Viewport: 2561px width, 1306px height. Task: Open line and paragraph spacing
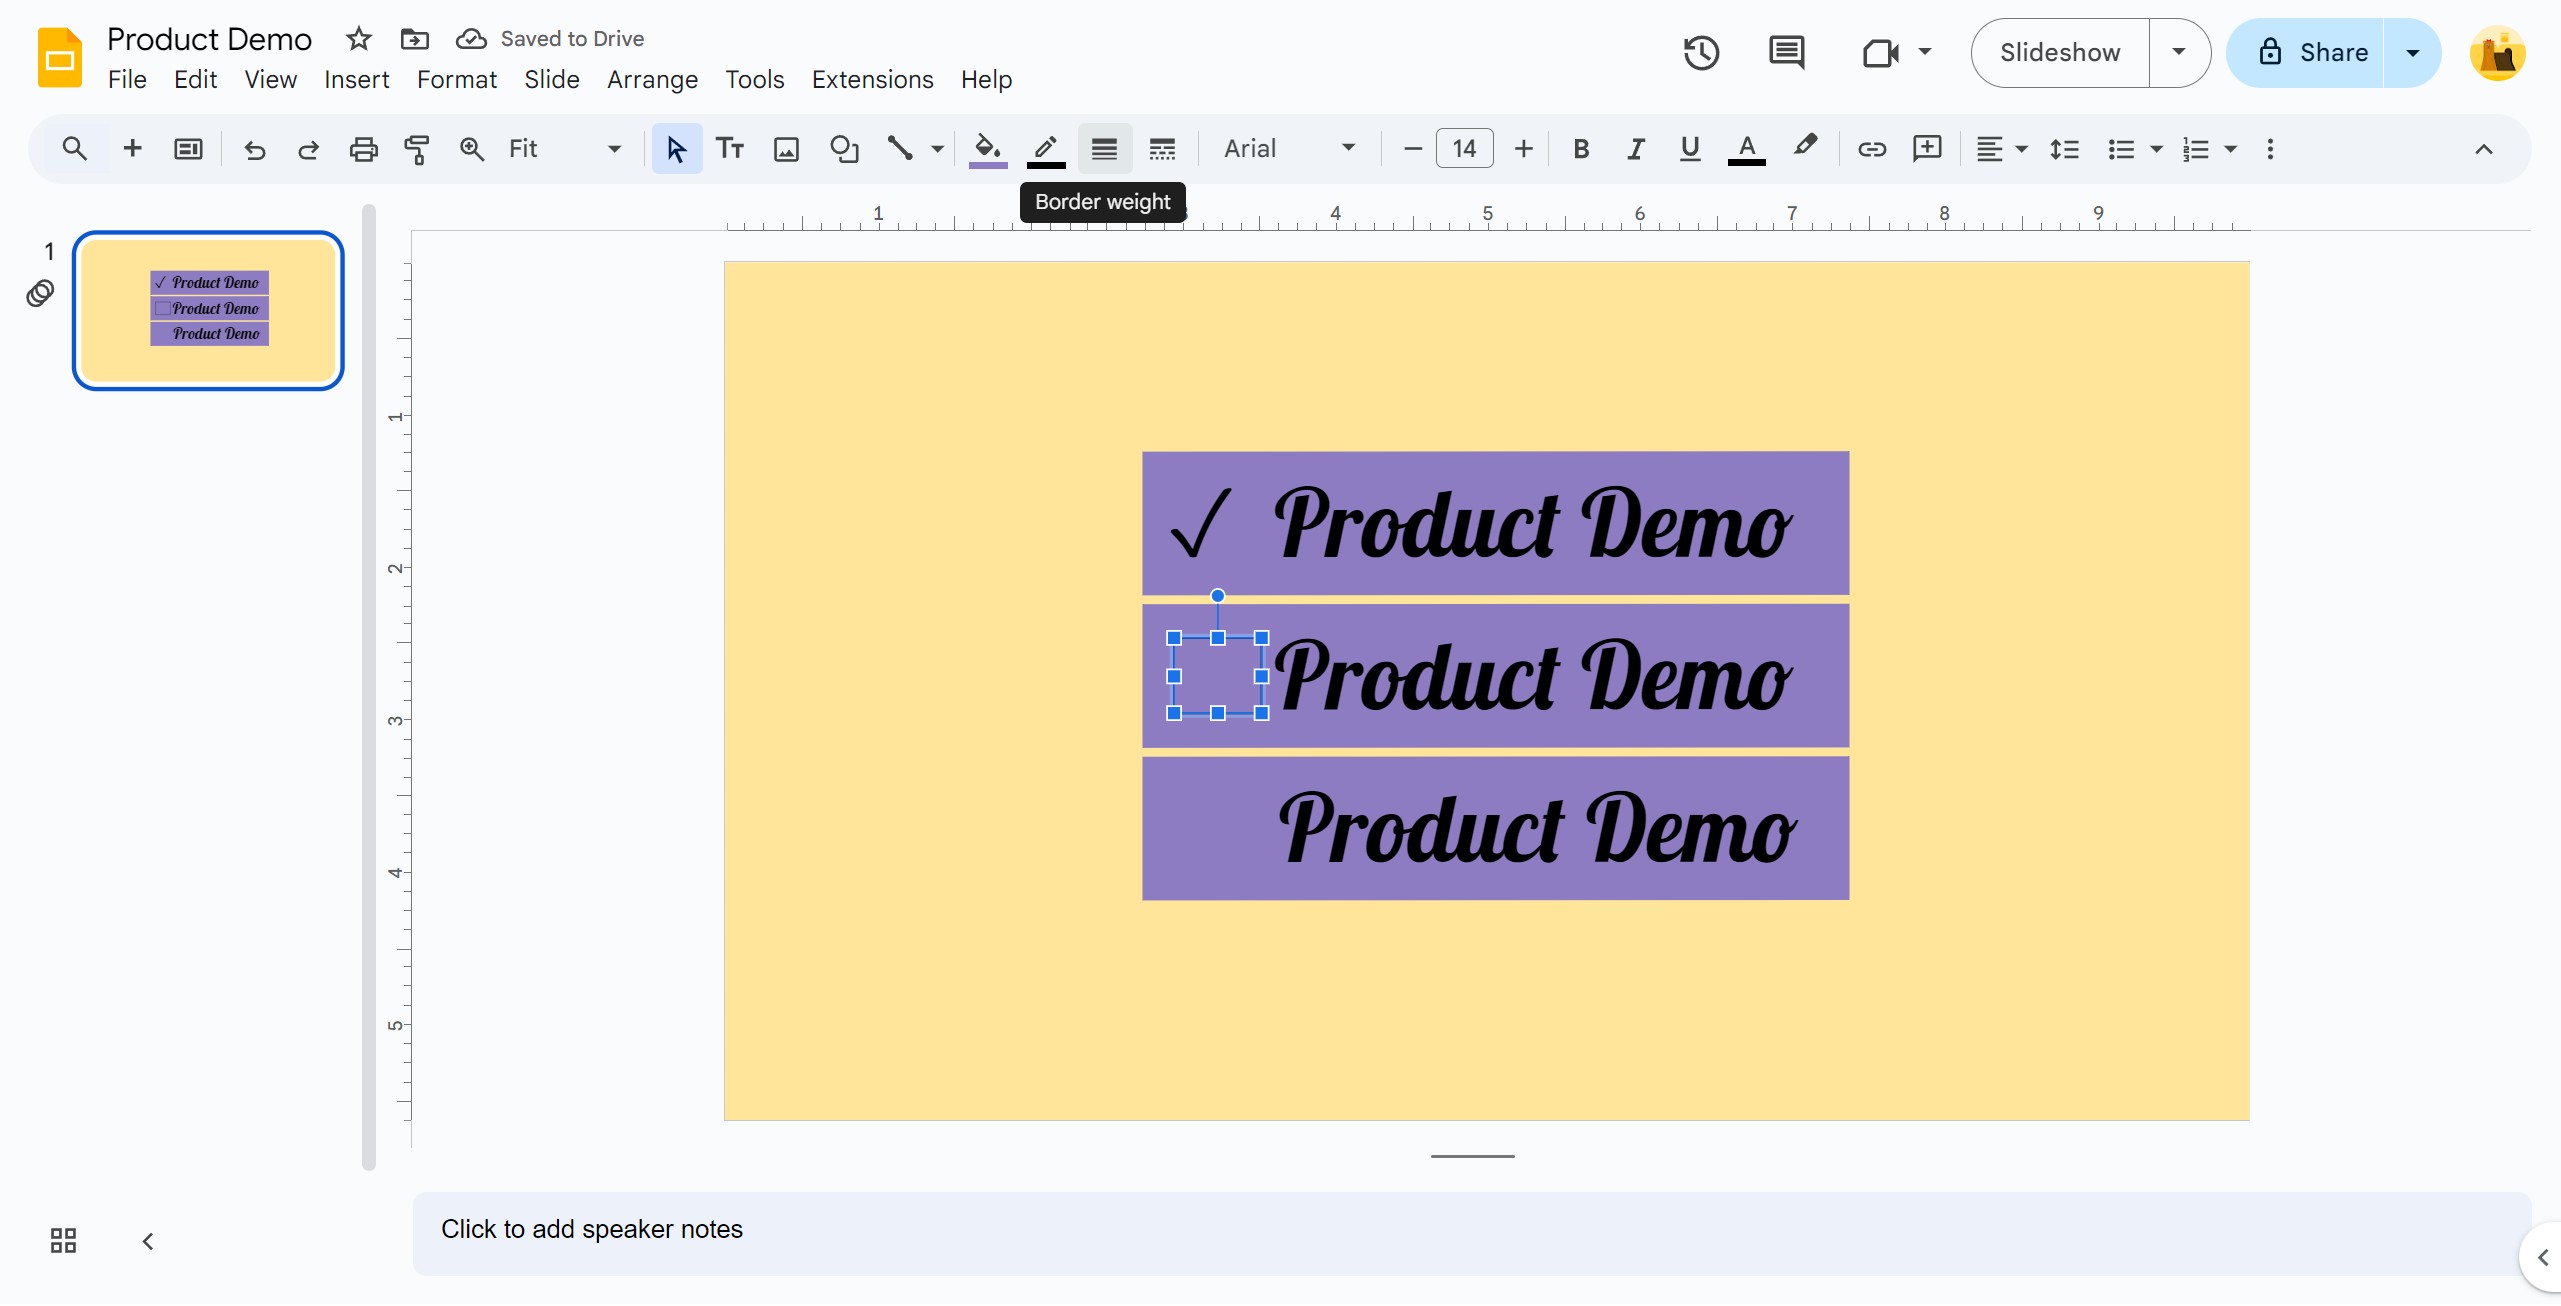tap(2064, 149)
